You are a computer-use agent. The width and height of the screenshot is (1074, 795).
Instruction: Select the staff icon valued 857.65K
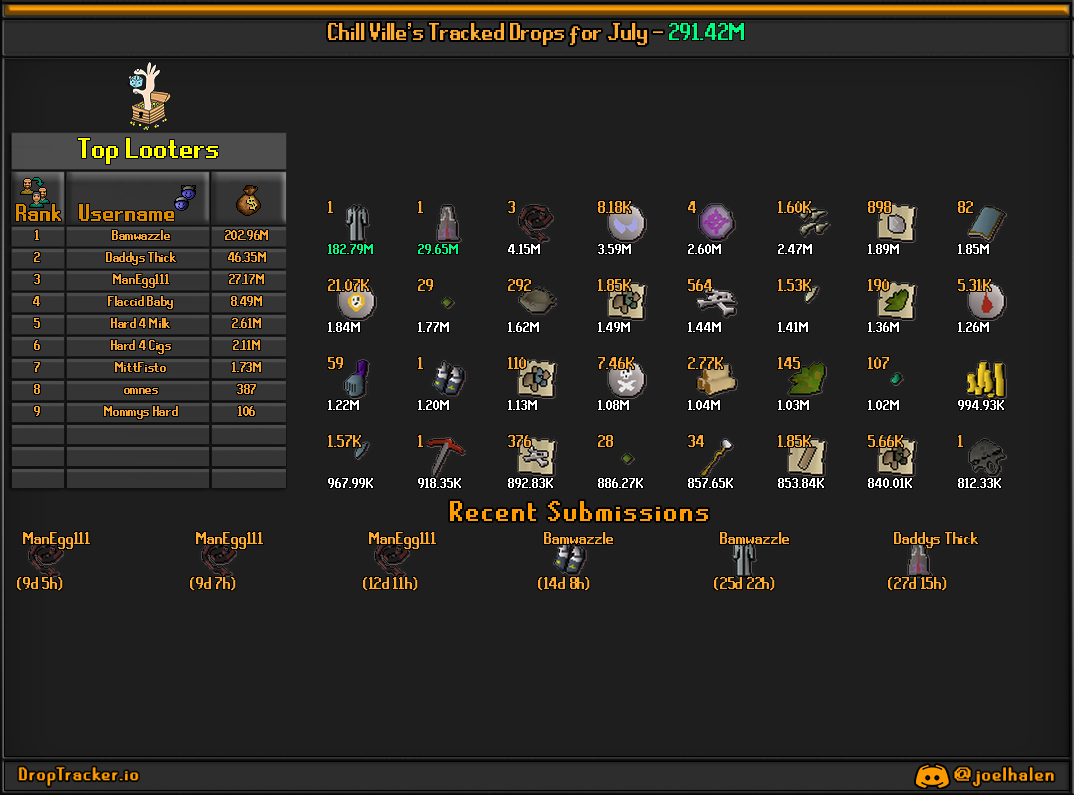pos(716,457)
